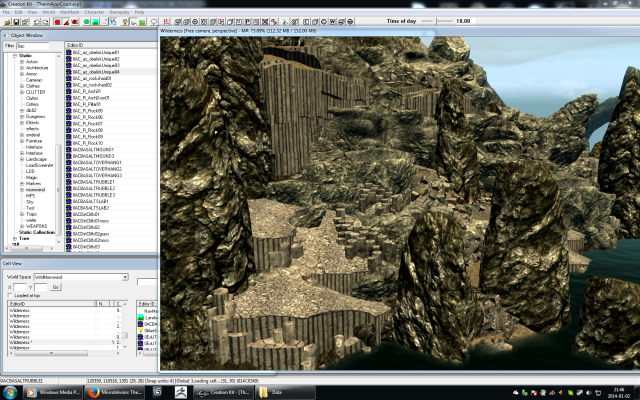Image resolution: width=640 pixels, height=400 pixels.
Task: Open the World menu
Action: click(49, 12)
